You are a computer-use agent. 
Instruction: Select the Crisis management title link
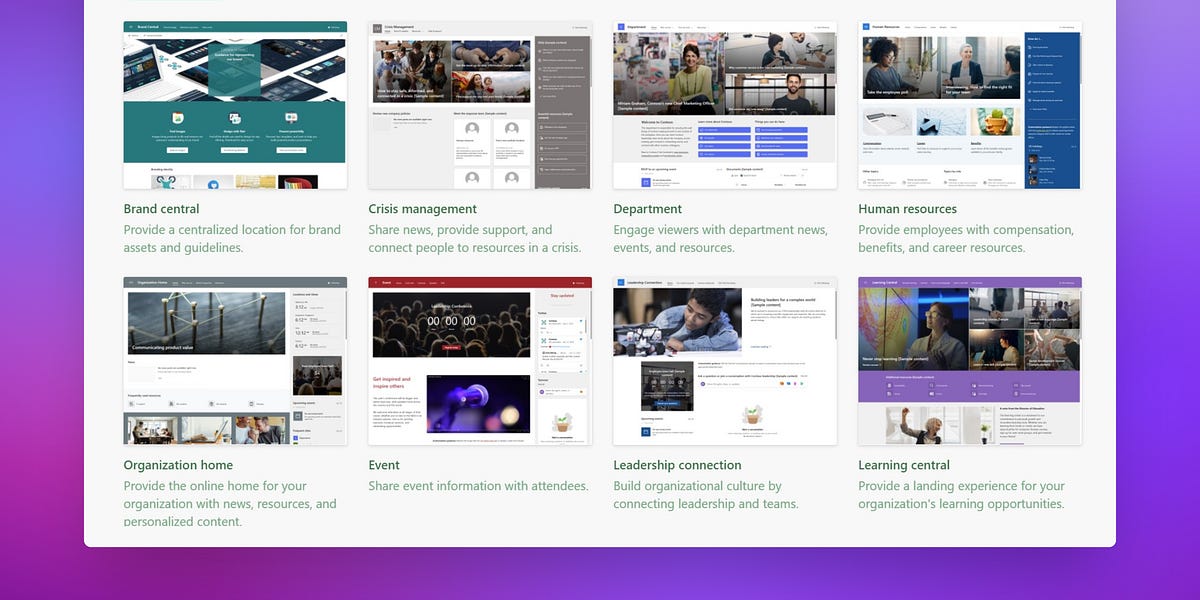pyautogui.click(x=422, y=209)
